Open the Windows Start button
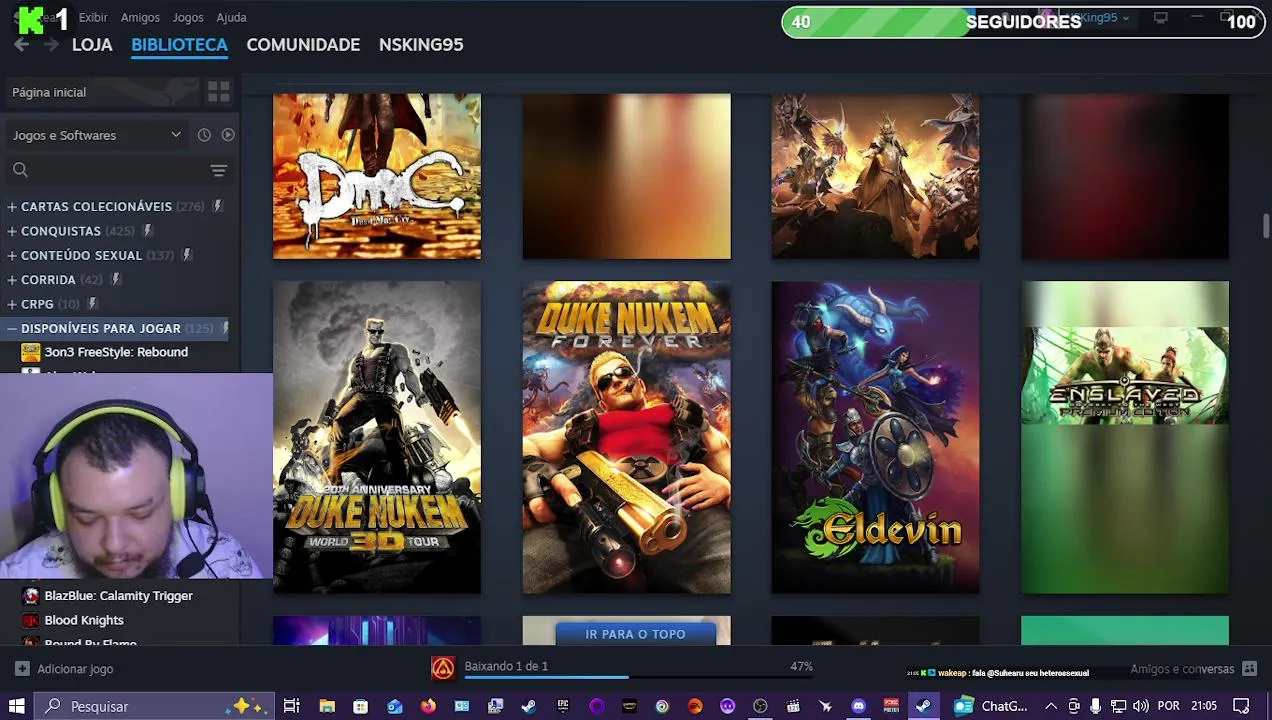The height and width of the screenshot is (720, 1272). (x=16, y=706)
